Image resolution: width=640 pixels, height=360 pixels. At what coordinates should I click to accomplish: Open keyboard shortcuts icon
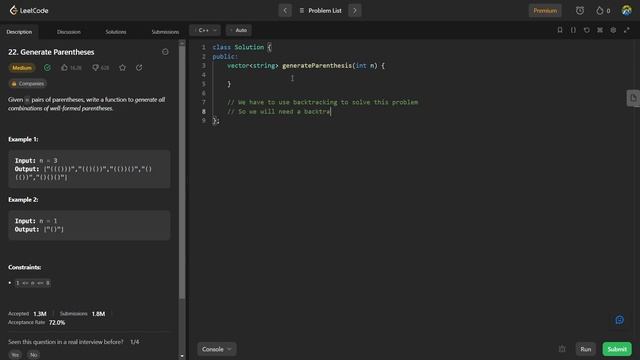600,30
